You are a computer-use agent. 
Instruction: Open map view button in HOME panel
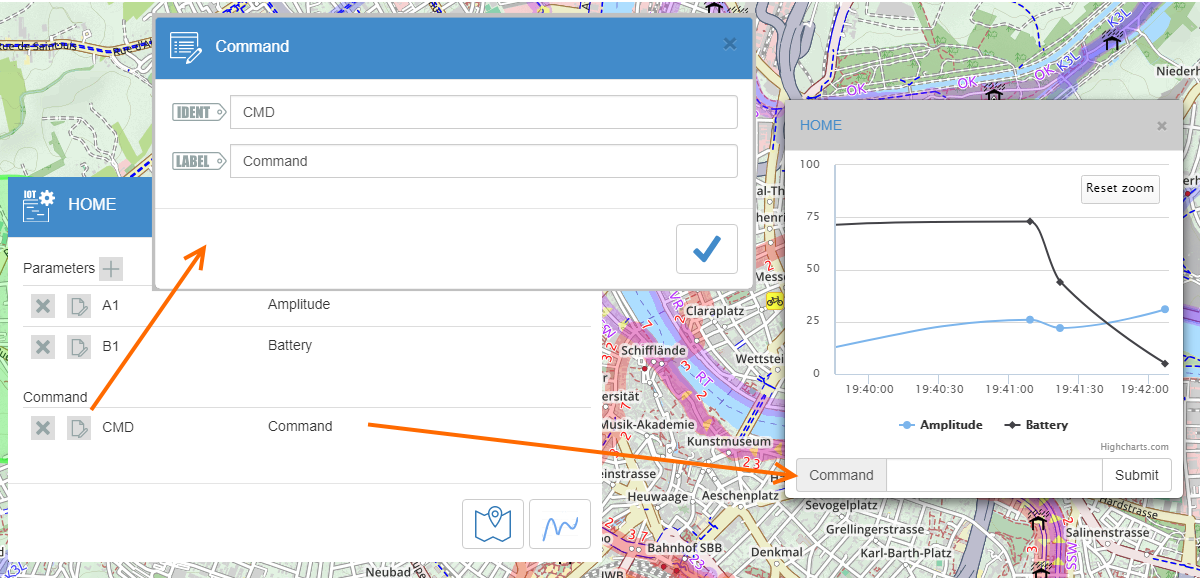[493, 524]
